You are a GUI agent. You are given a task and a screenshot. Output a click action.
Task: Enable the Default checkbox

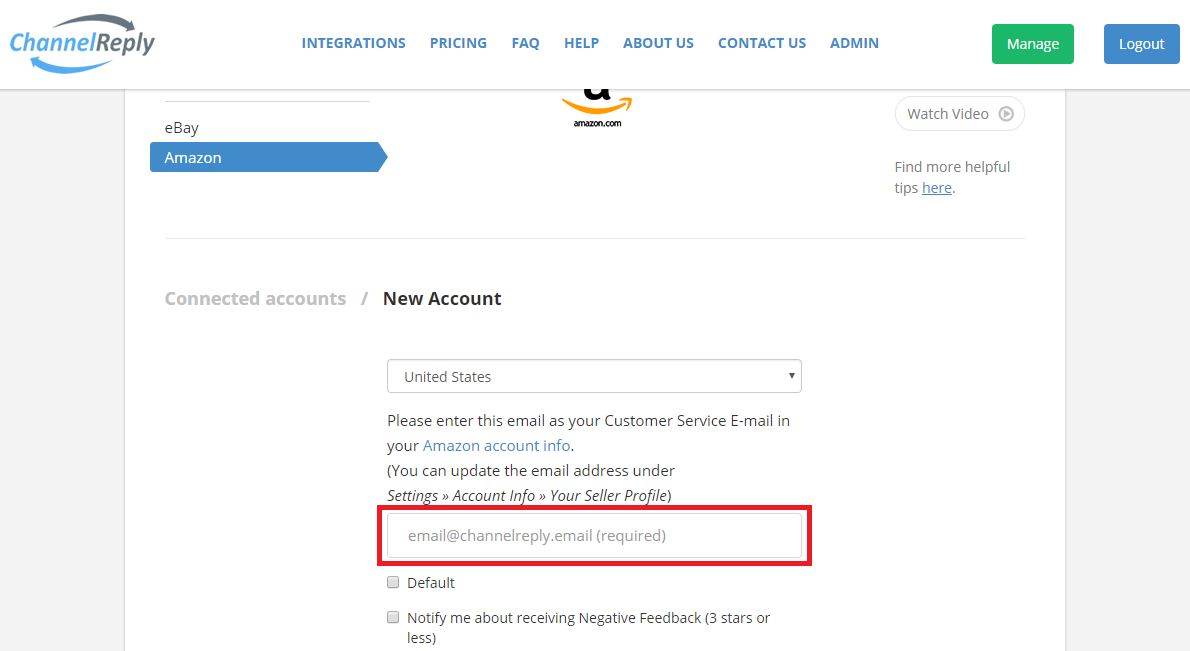coord(393,582)
